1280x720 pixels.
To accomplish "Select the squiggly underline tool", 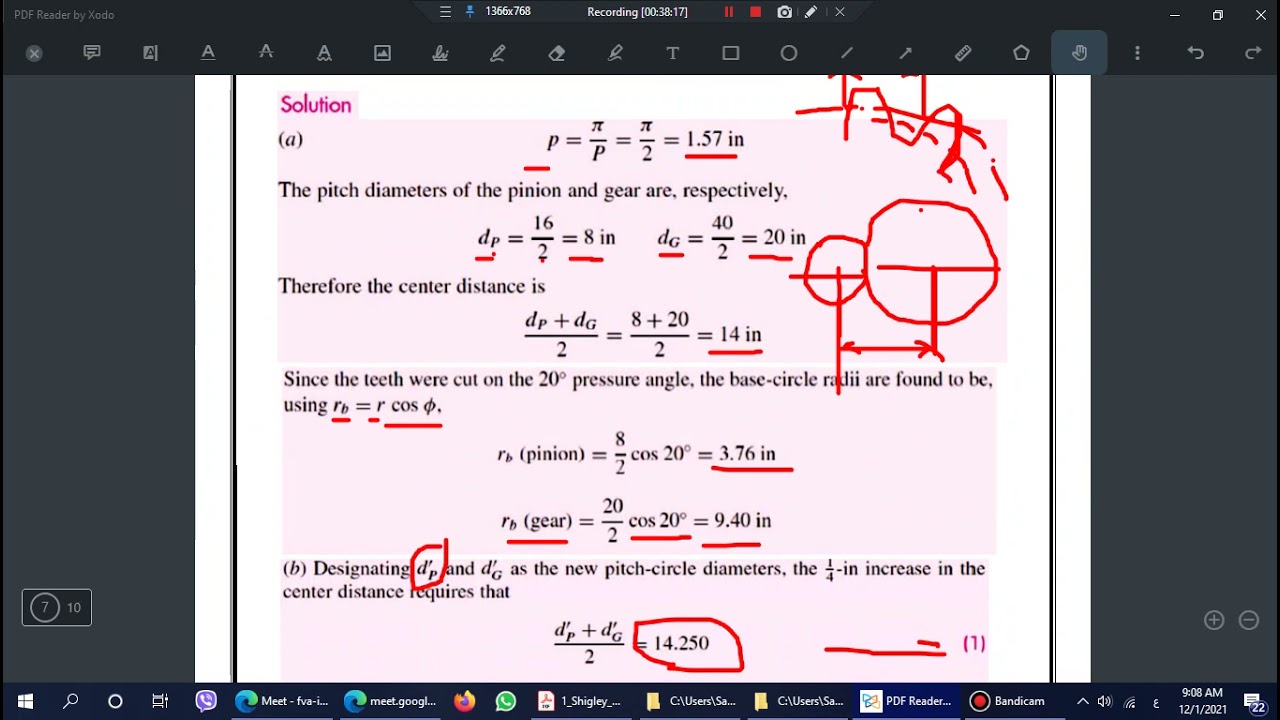I will 324,53.
